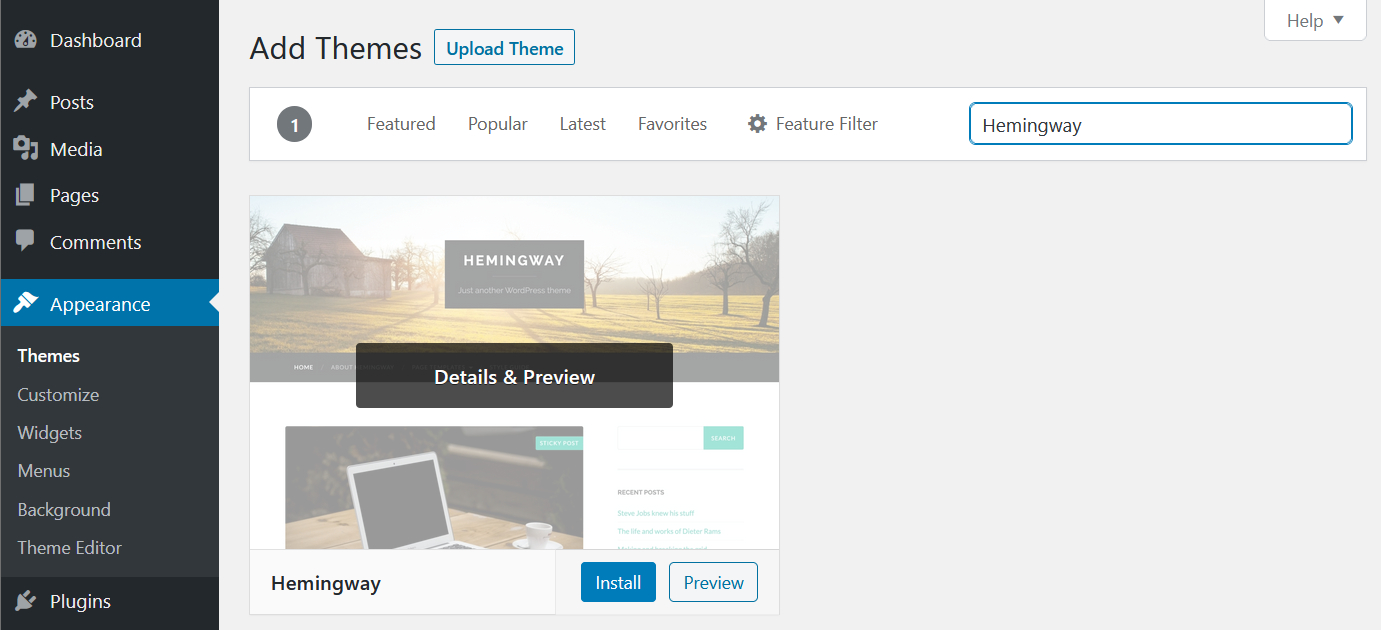Click the Upload Theme button

[504, 48]
